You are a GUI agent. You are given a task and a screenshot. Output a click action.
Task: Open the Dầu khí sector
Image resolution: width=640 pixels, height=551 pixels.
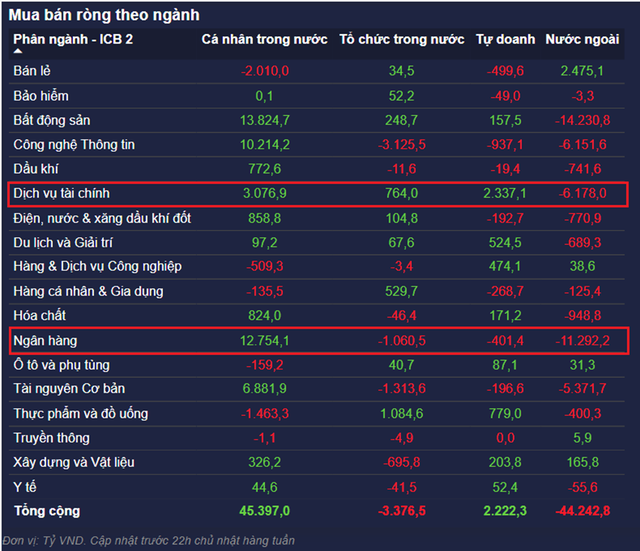(36, 169)
